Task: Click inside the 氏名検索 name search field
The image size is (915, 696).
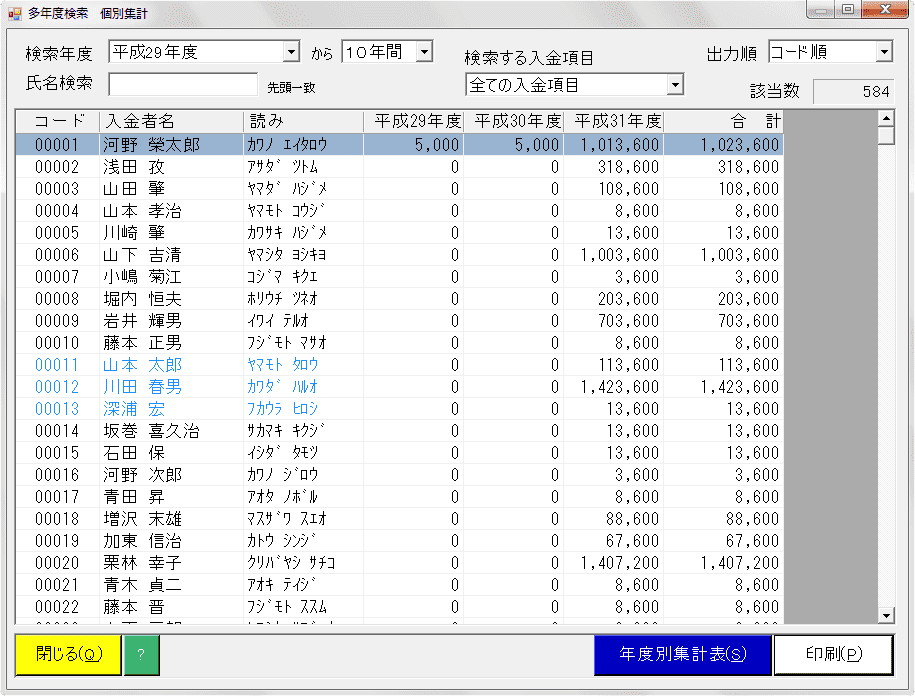Action: [180, 85]
